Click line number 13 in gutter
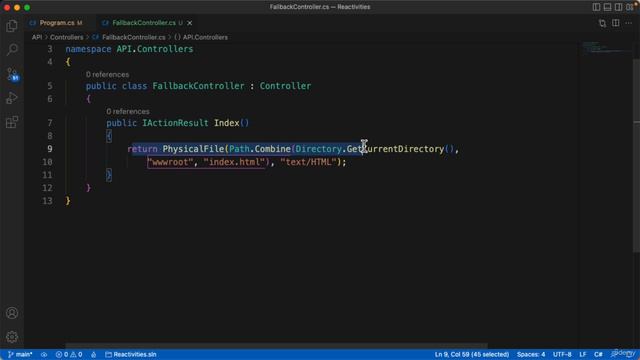The height and width of the screenshot is (360, 640). point(47,201)
